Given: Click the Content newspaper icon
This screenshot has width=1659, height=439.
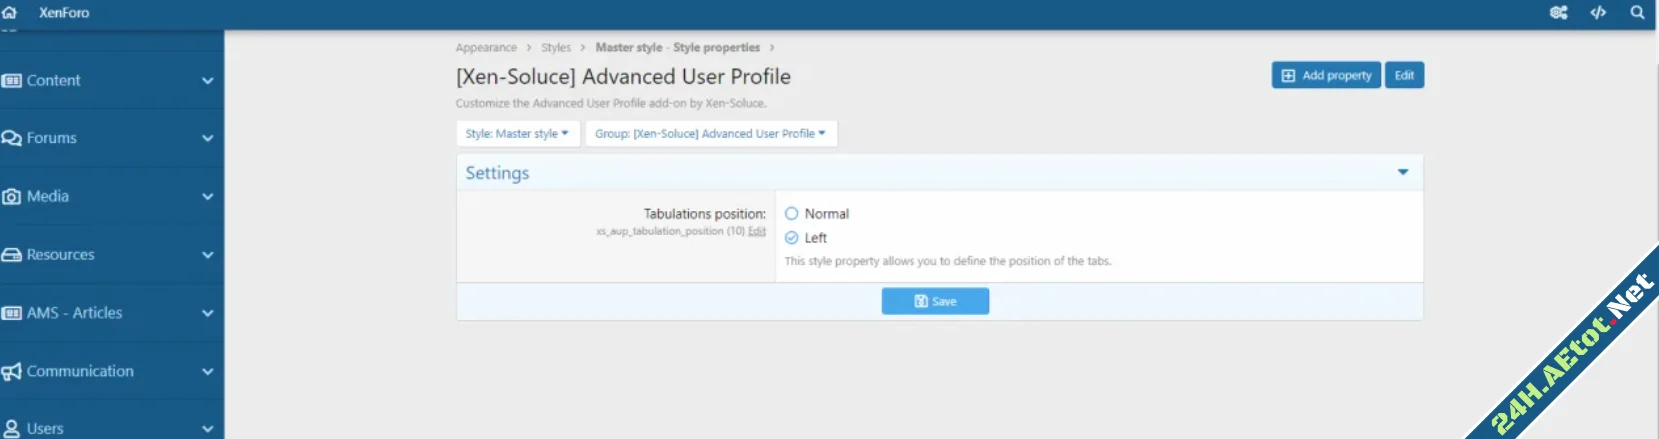Looking at the screenshot, I should (12, 80).
